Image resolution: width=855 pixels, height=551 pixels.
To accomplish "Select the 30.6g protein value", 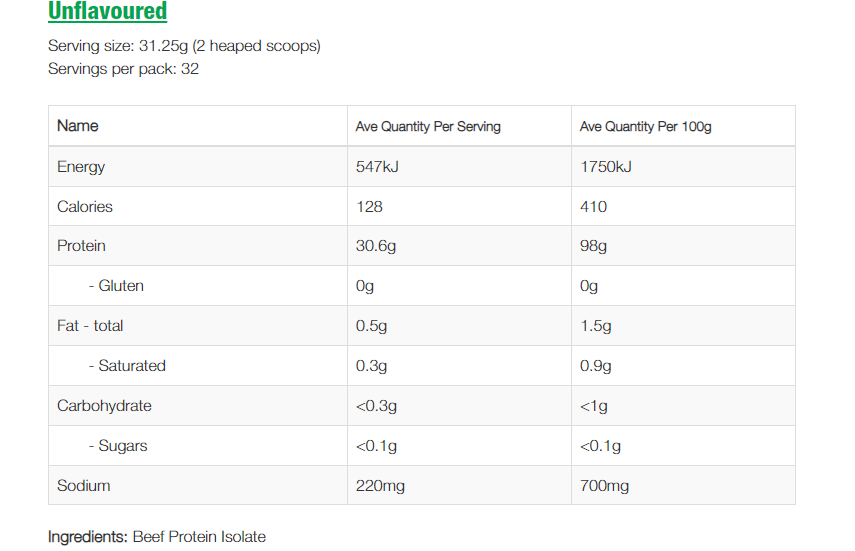I will pos(376,246).
